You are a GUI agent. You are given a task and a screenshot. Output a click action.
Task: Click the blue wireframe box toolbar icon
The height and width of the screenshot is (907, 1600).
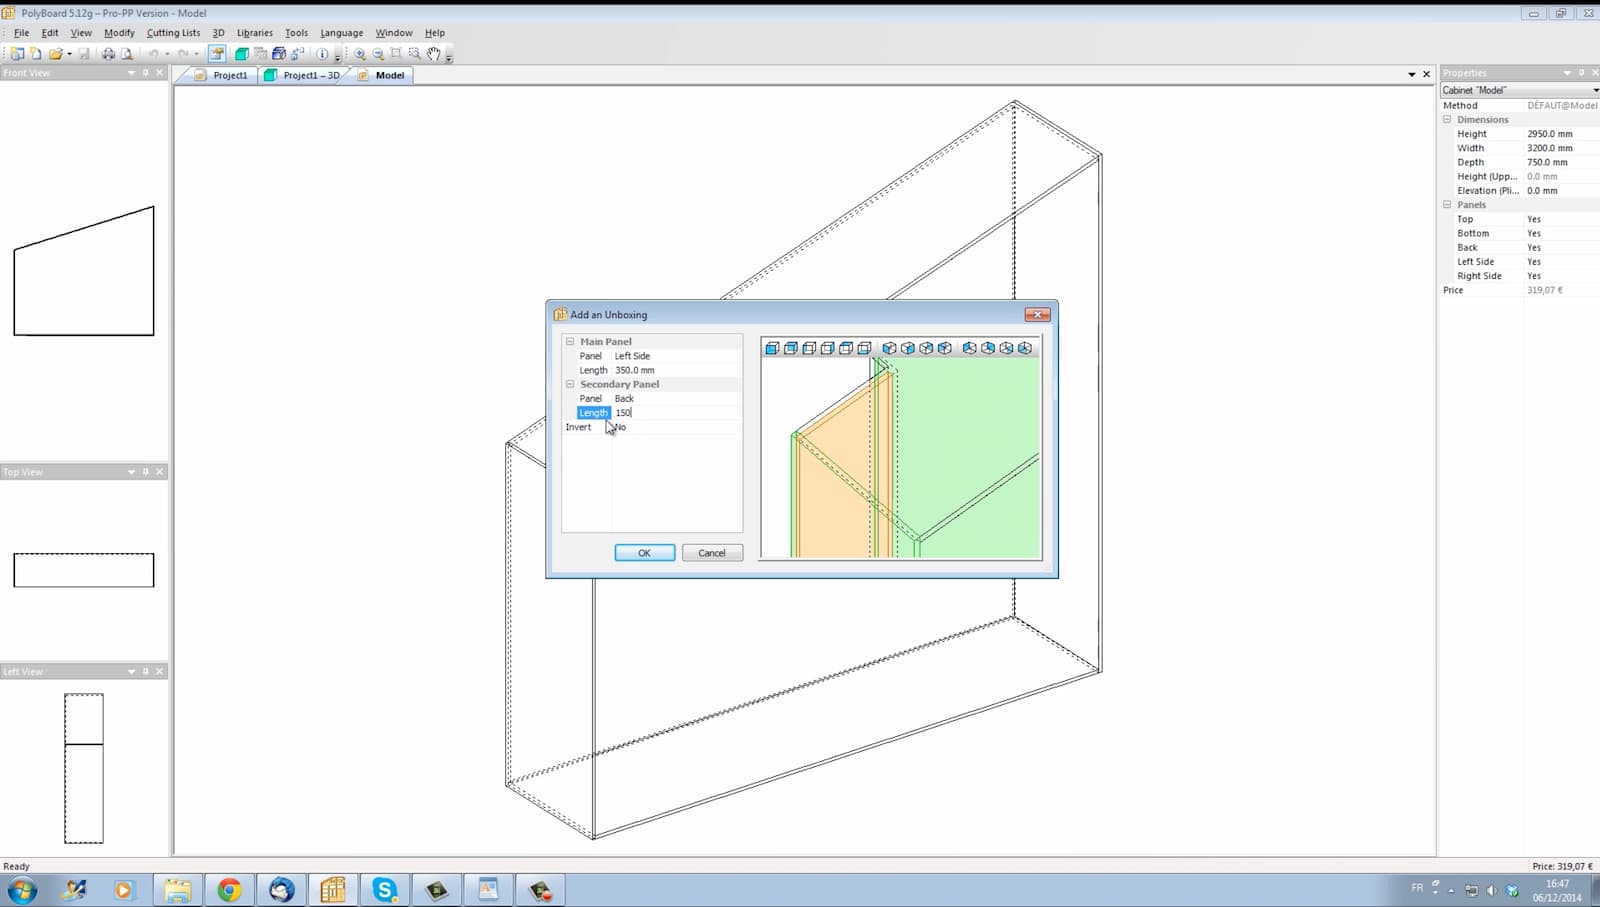tap(279, 54)
